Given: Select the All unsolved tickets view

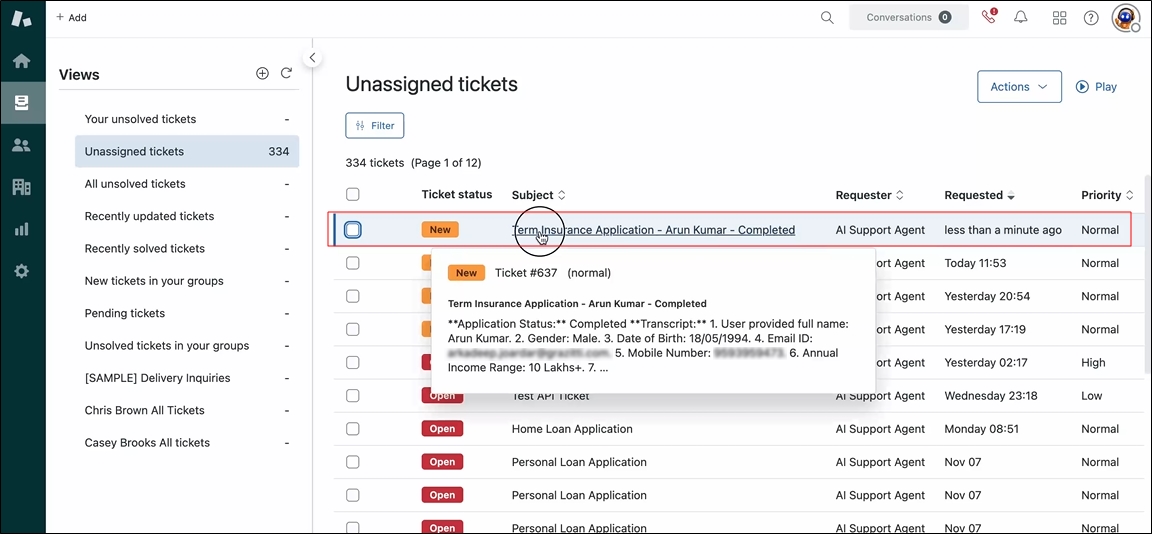Looking at the screenshot, I should click(x=135, y=184).
